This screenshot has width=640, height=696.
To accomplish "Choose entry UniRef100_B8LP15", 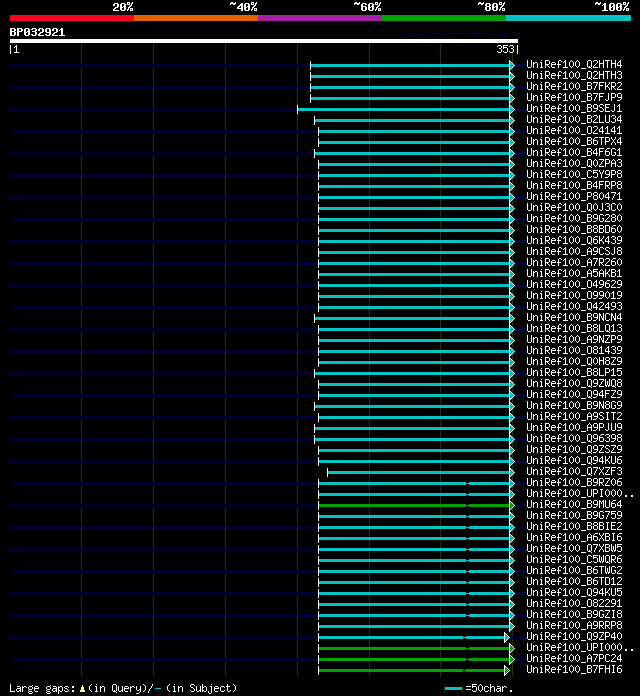I will [574, 372].
